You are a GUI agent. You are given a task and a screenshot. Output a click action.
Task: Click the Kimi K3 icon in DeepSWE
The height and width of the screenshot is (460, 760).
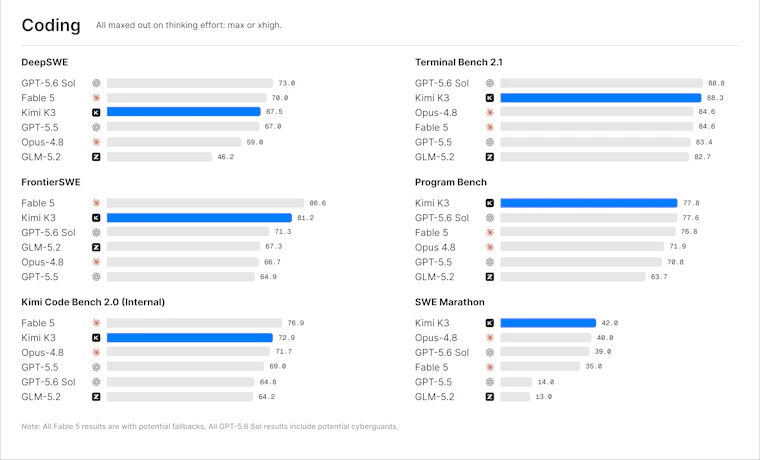pyautogui.click(x=96, y=112)
